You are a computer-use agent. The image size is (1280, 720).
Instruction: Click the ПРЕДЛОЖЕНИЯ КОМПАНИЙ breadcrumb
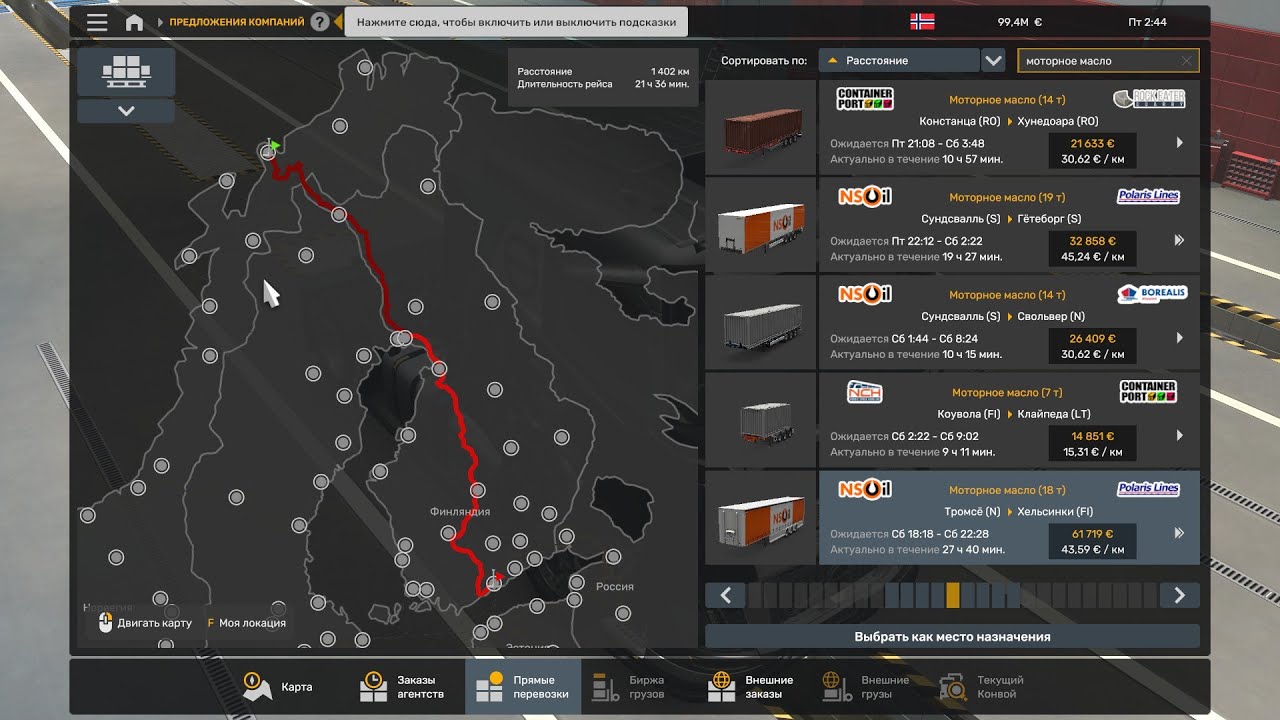(236, 22)
